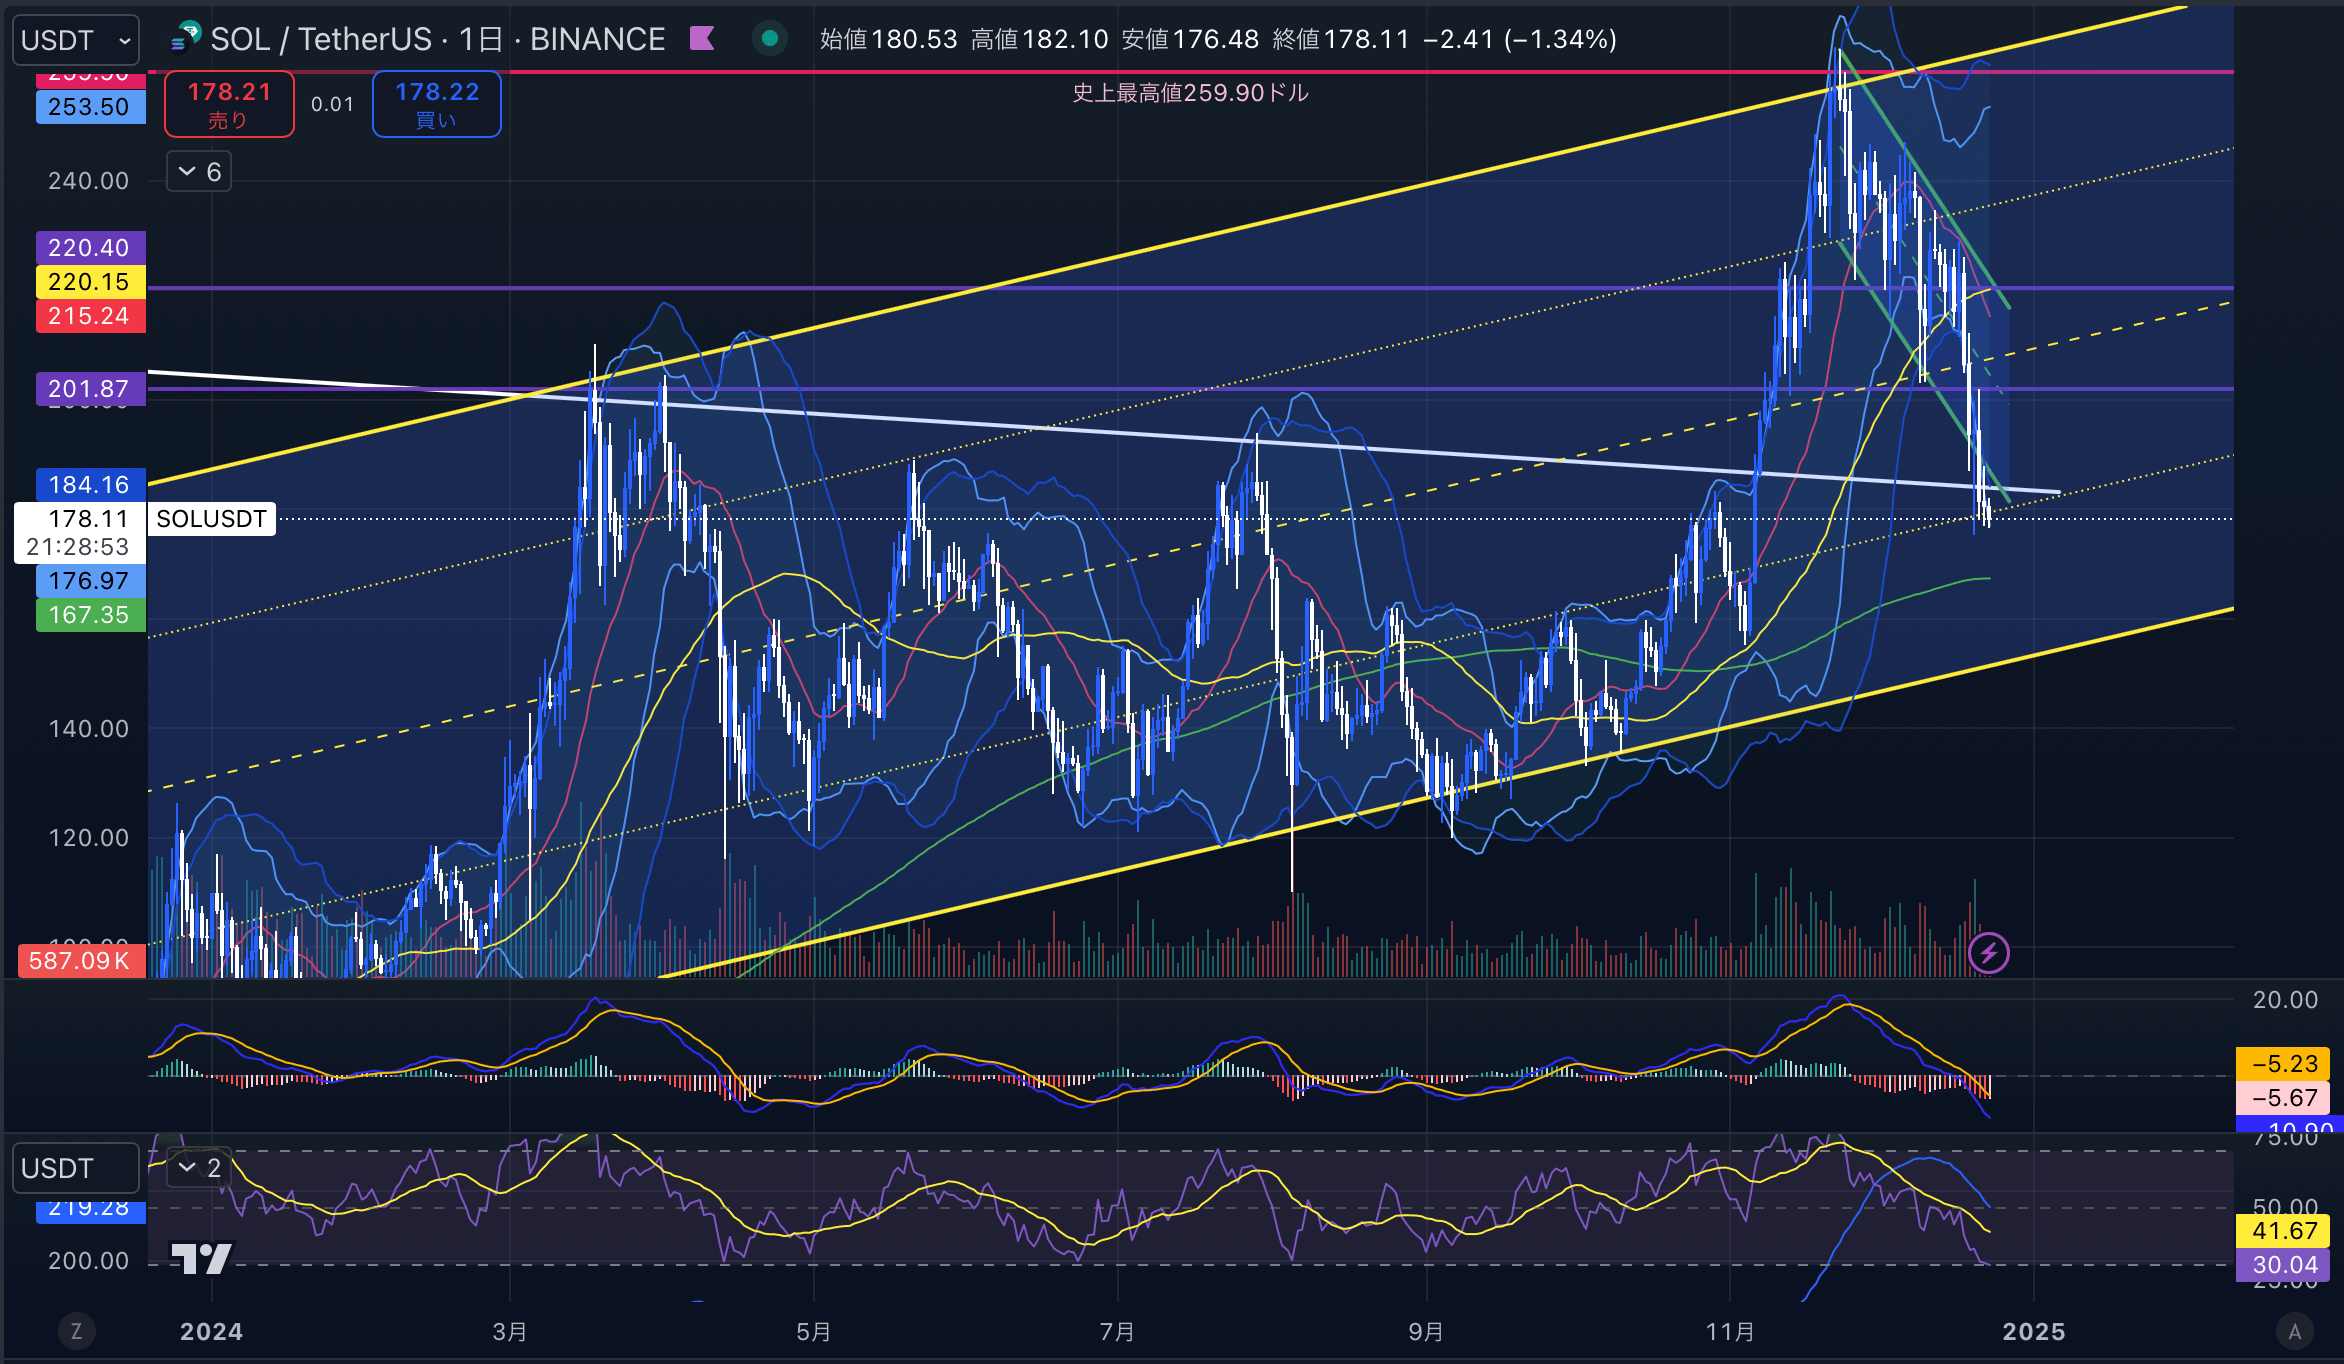Open the USDT currency dropdown at top left
Viewport: 2344px width, 1364px height.
[76, 40]
